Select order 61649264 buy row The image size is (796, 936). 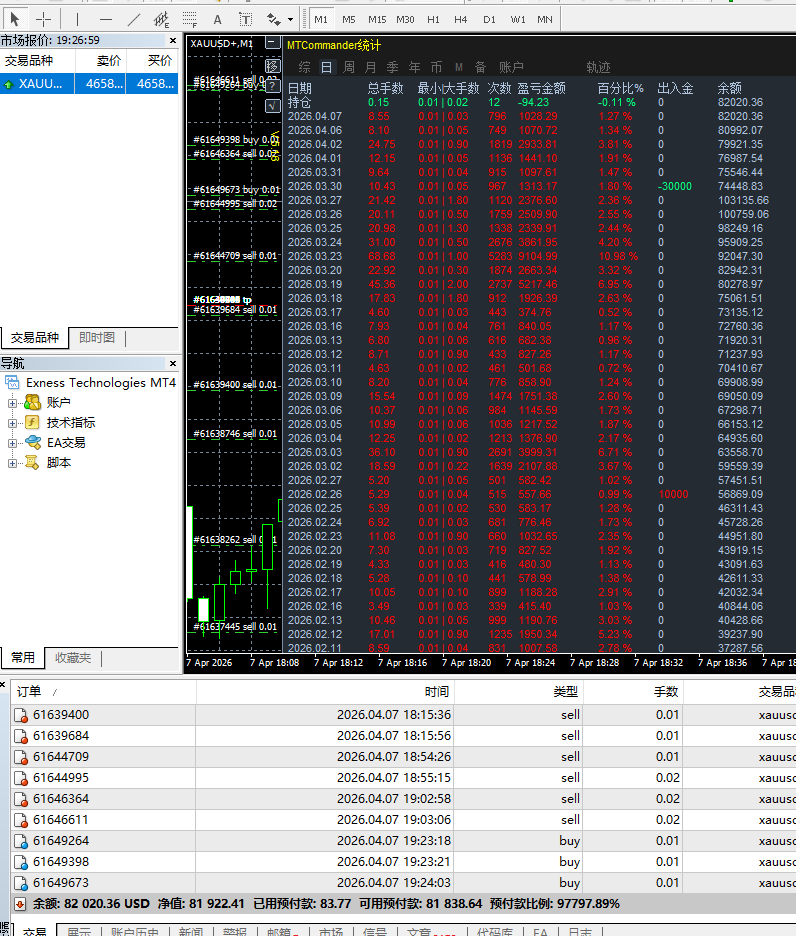point(403,840)
